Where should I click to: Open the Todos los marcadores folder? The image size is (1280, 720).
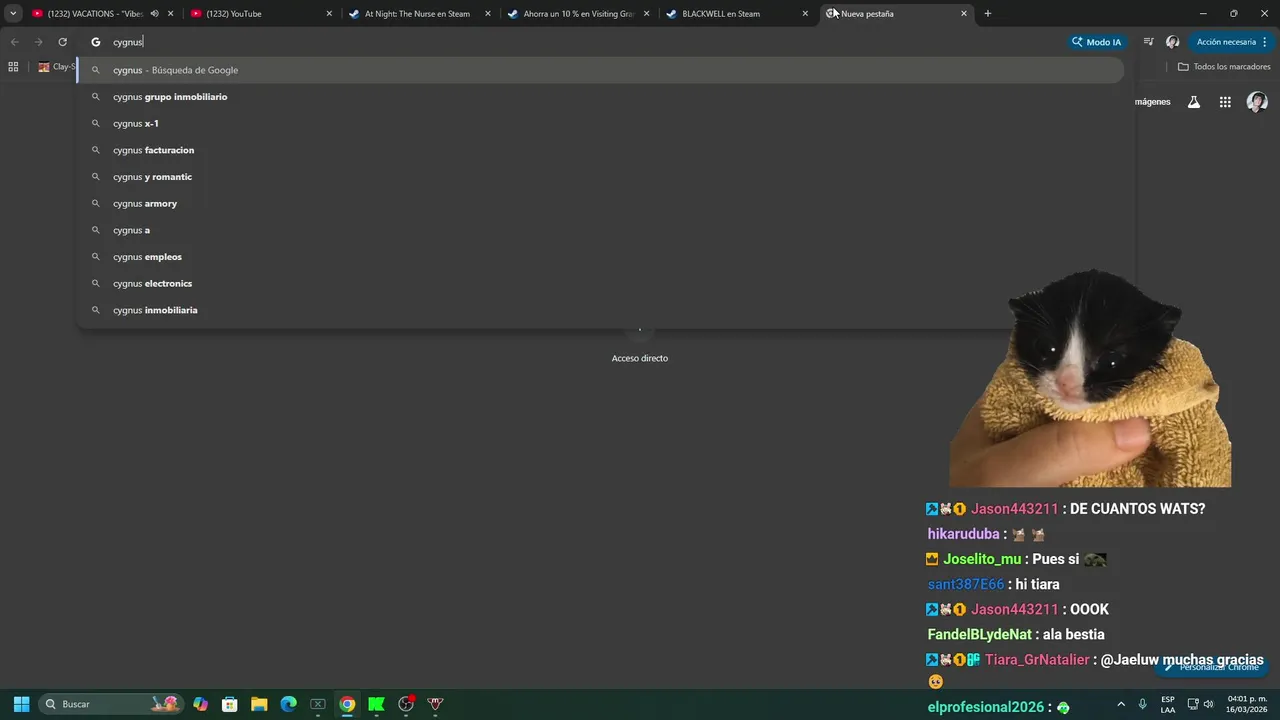1224,67
